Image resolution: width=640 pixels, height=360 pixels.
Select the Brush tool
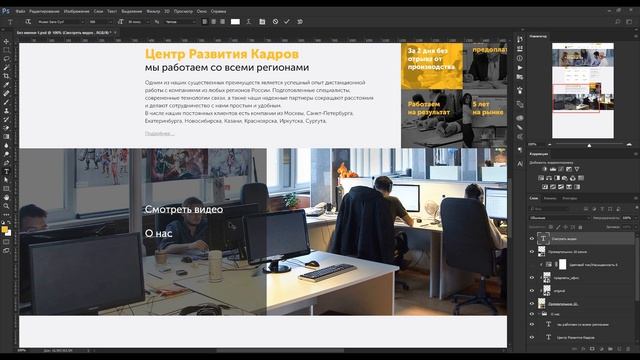click(6, 102)
